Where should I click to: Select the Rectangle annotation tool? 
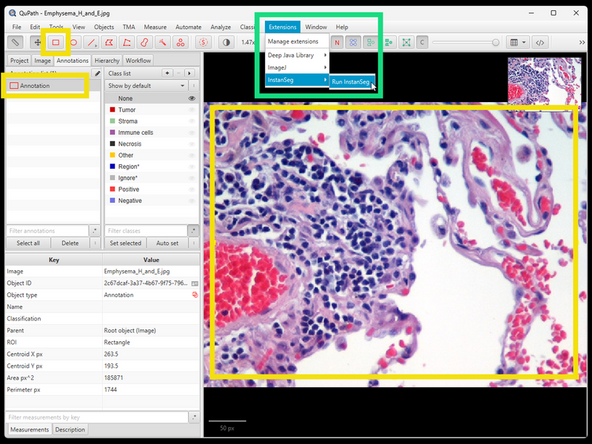click(x=56, y=42)
